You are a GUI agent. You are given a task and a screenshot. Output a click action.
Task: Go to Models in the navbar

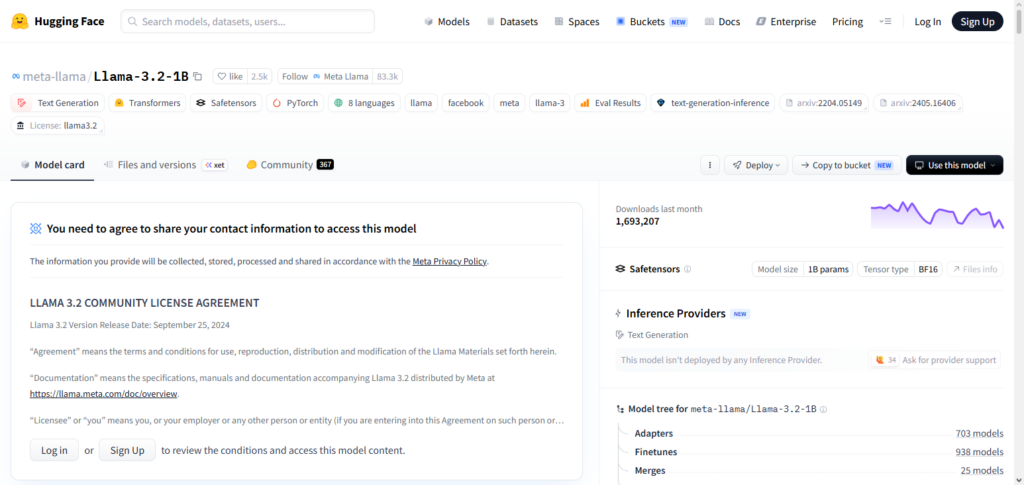coord(447,22)
